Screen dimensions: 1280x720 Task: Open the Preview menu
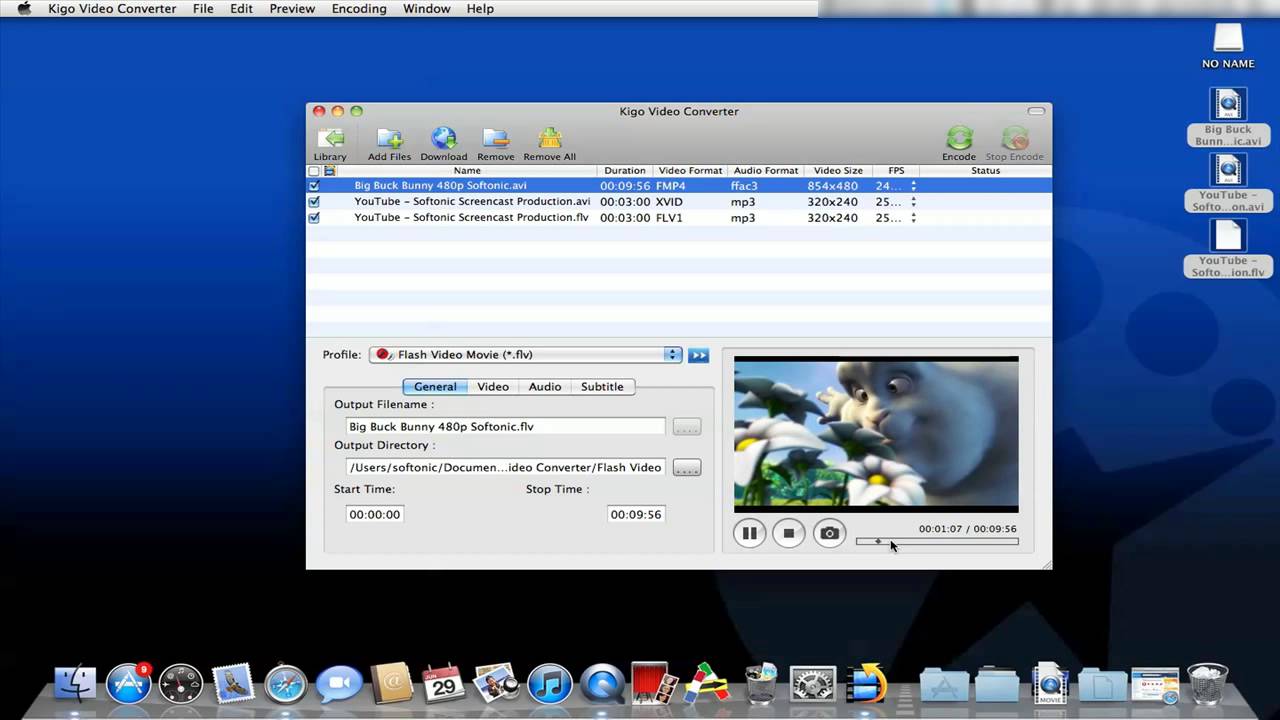(292, 9)
